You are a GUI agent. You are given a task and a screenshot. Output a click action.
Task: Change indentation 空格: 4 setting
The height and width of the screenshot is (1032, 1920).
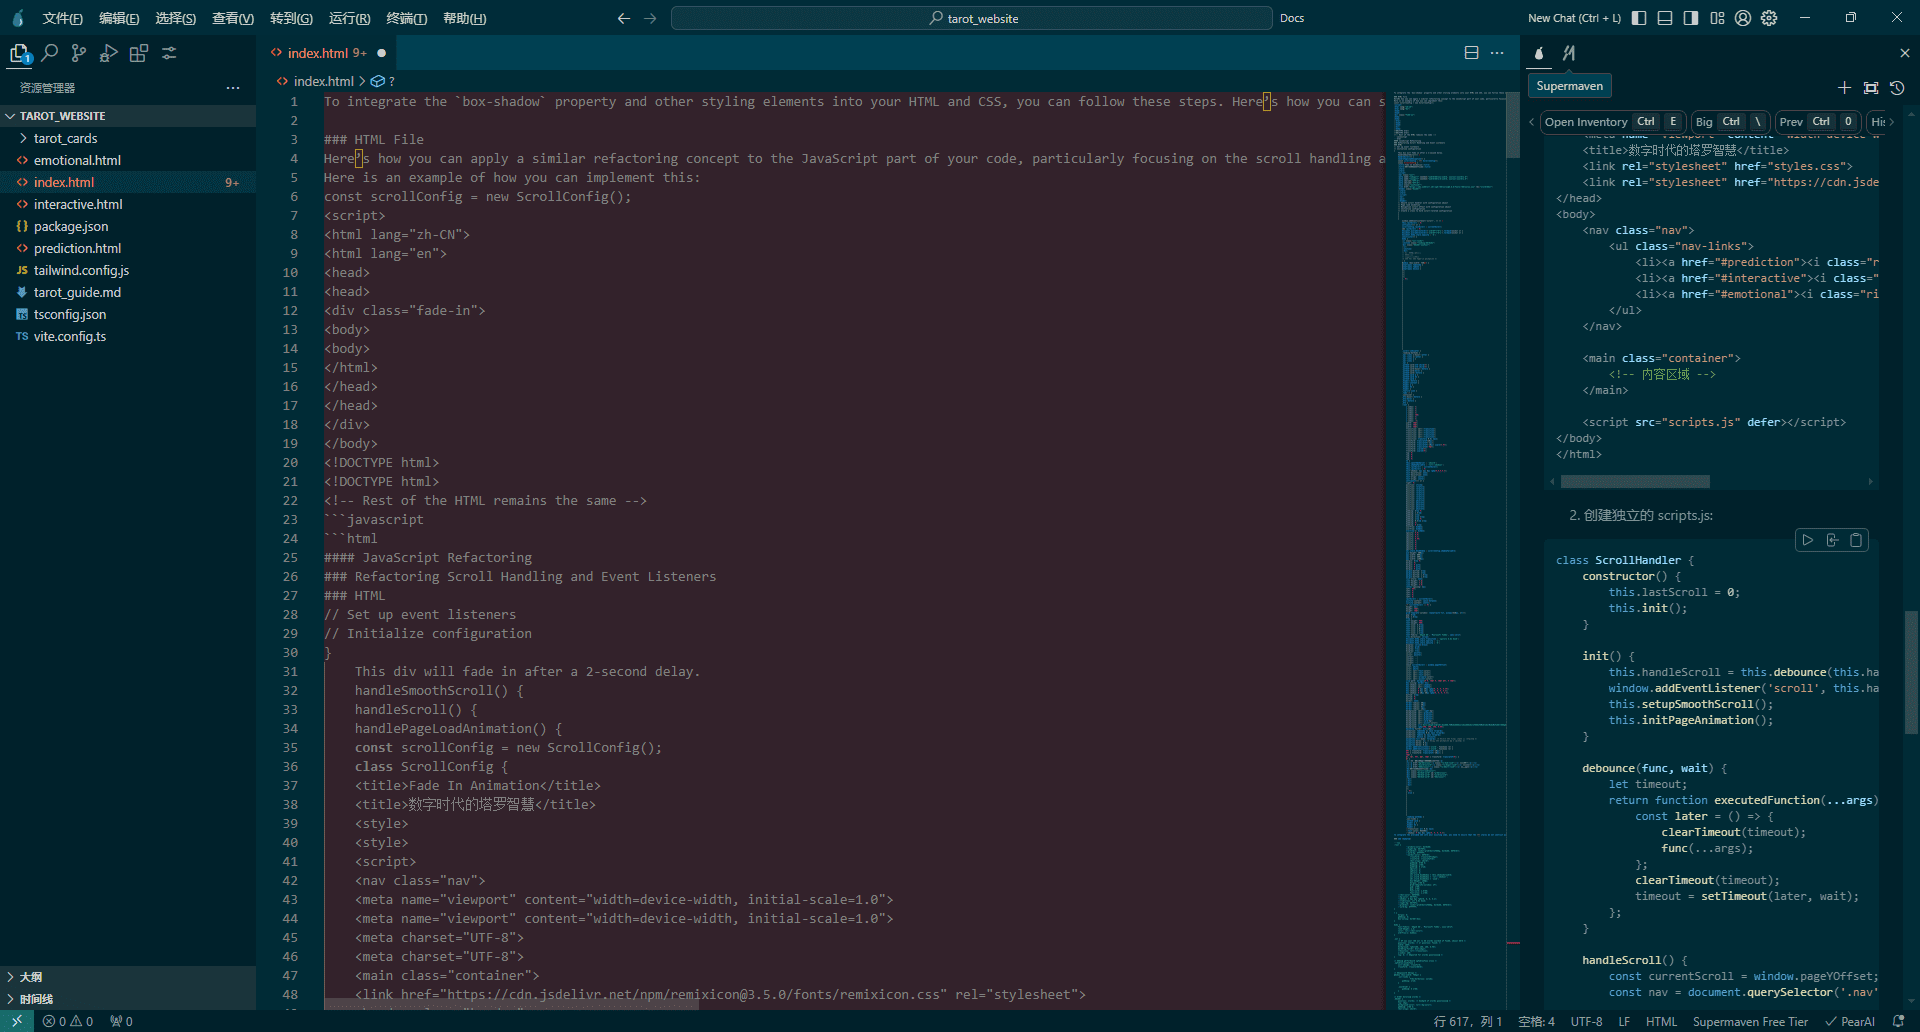pos(1536,1021)
